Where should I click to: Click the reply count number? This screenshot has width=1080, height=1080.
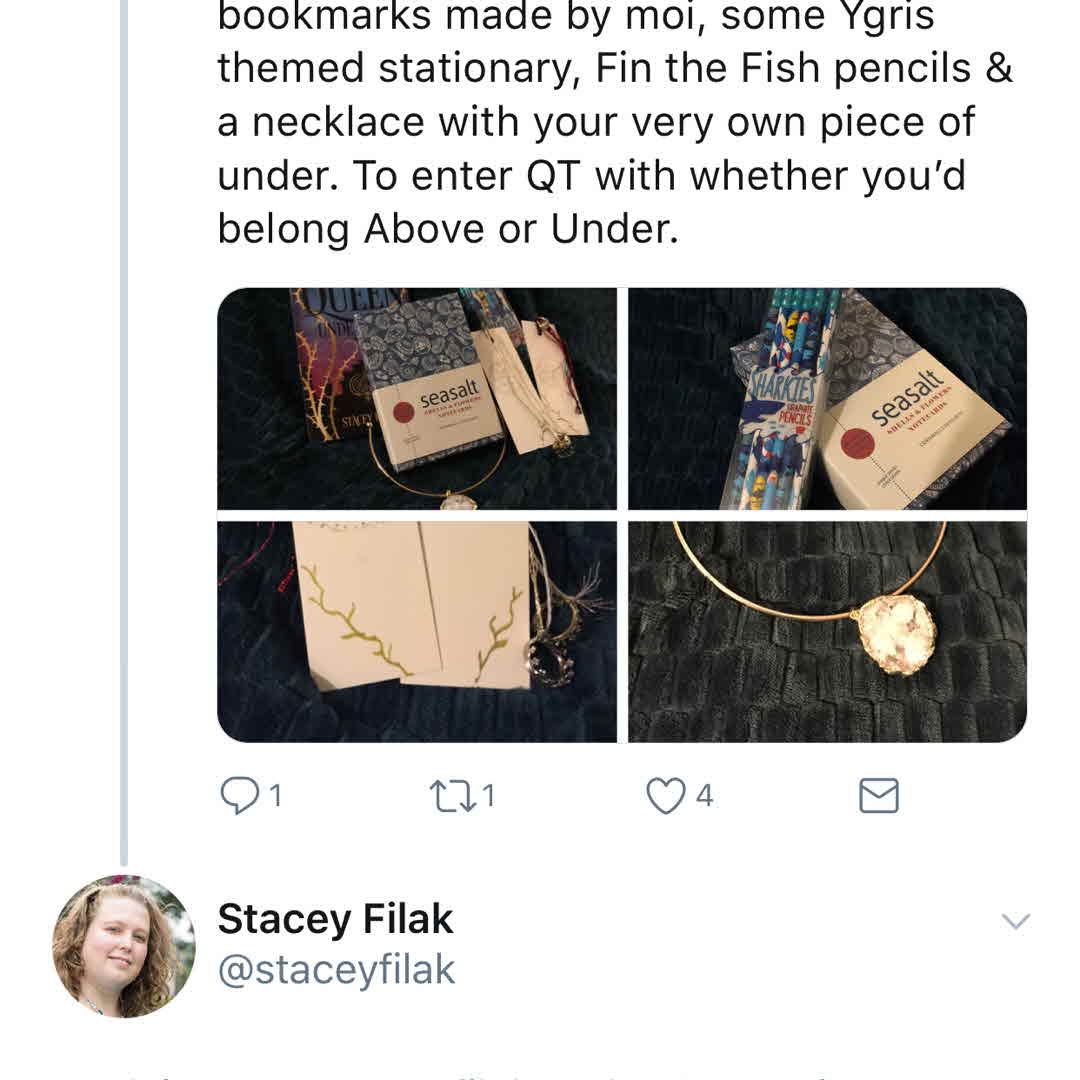(274, 796)
